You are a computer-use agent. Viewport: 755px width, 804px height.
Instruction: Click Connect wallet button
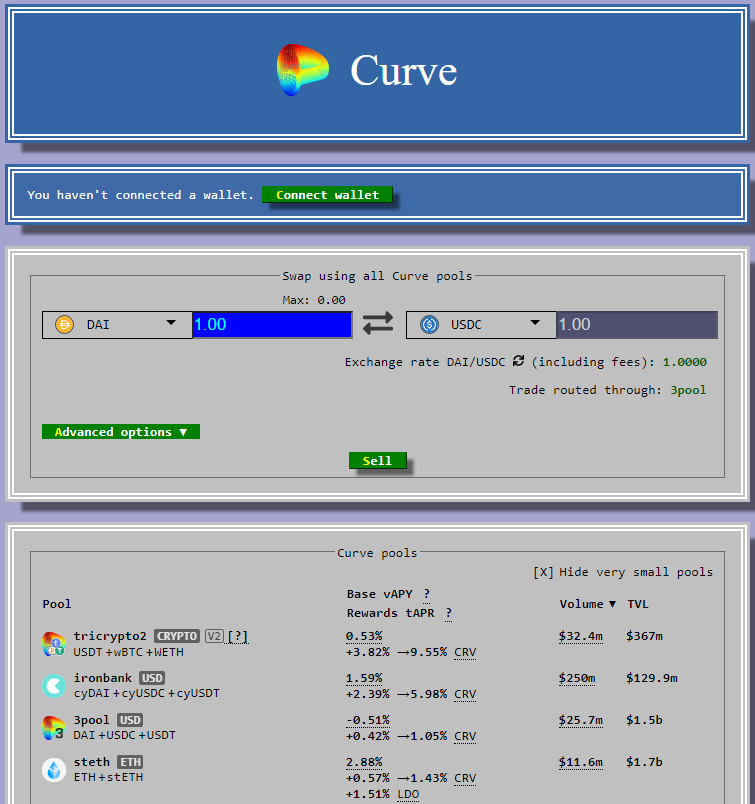click(x=327, y=195)
